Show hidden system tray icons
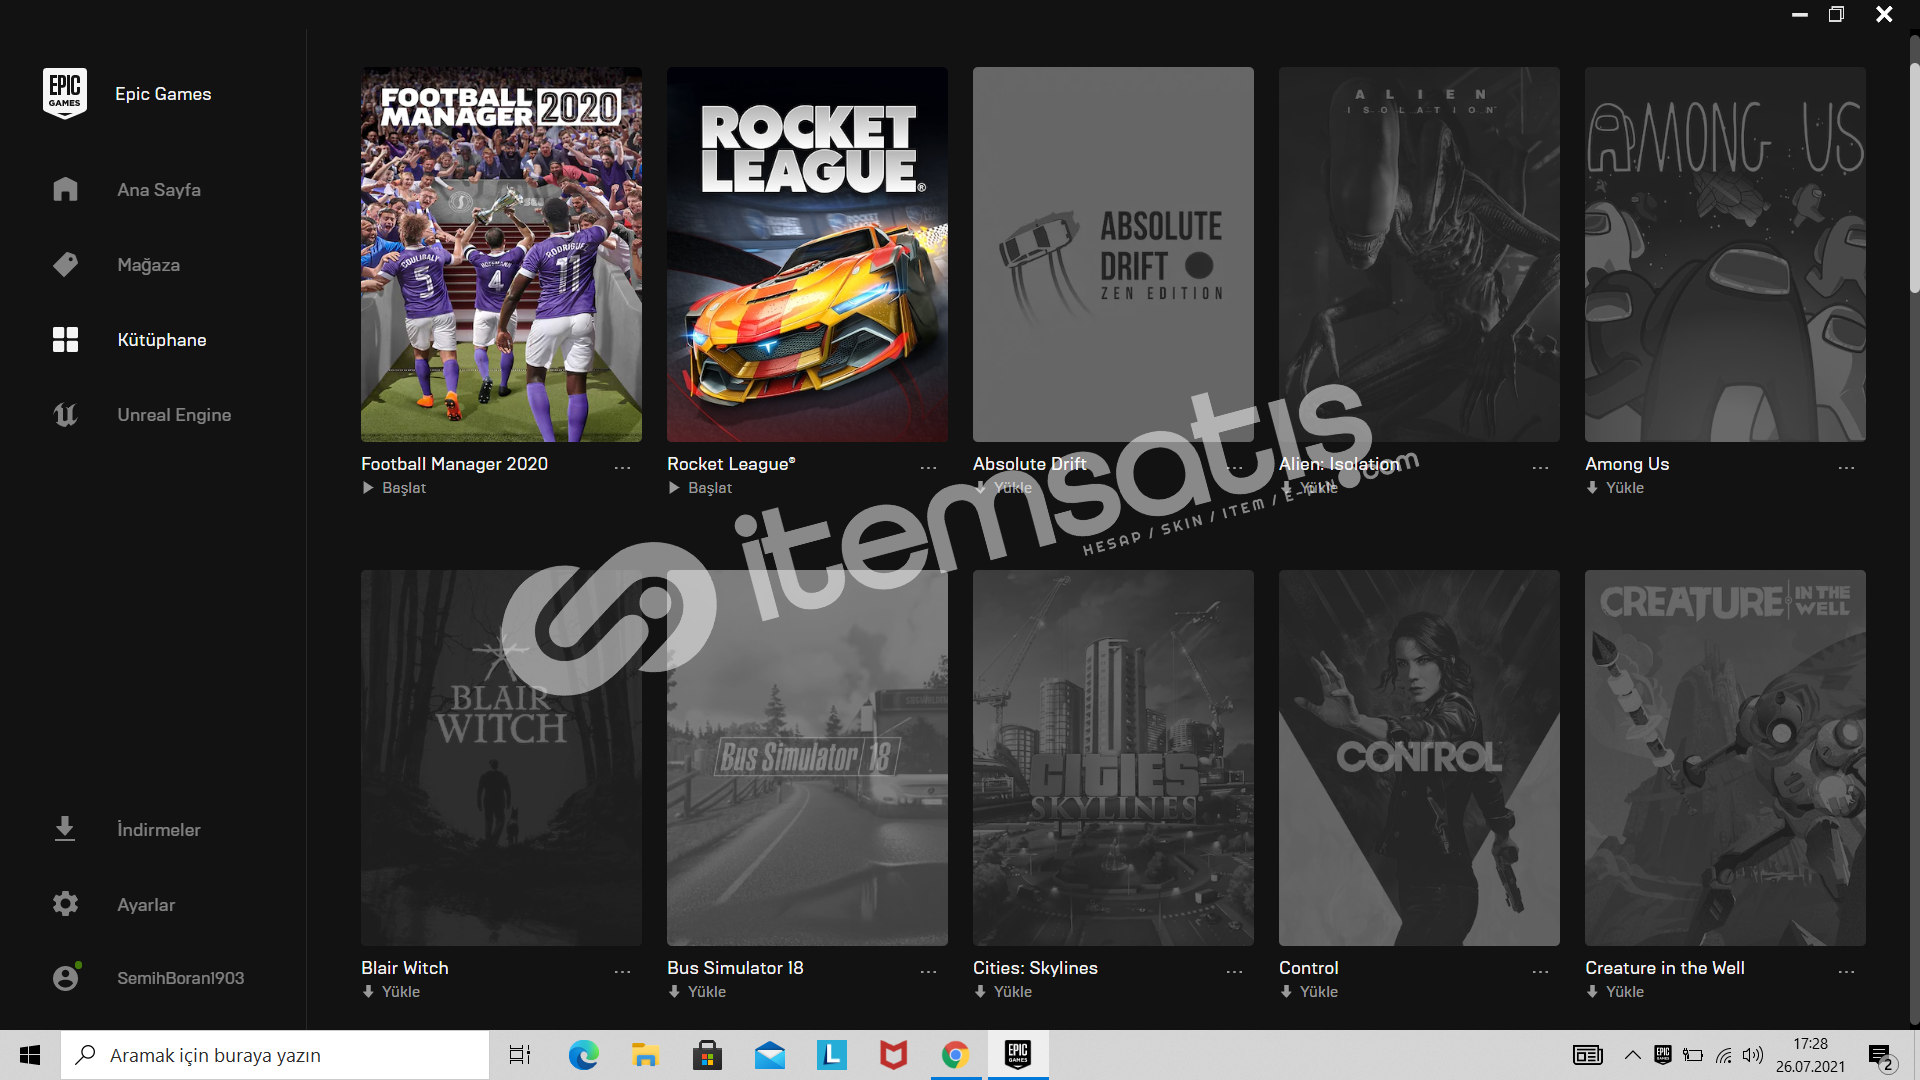The width and height of the screenshot is (1920, 1080). [x=1633, y=1055]
